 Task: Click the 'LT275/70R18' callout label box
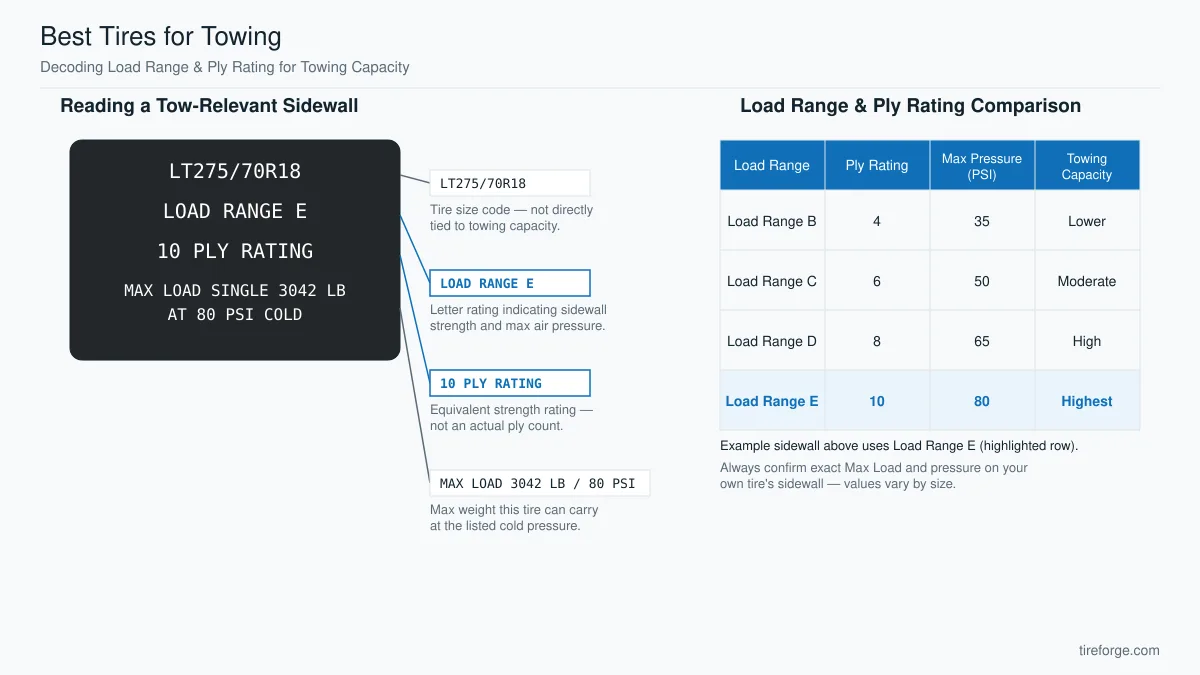[510, 183]
